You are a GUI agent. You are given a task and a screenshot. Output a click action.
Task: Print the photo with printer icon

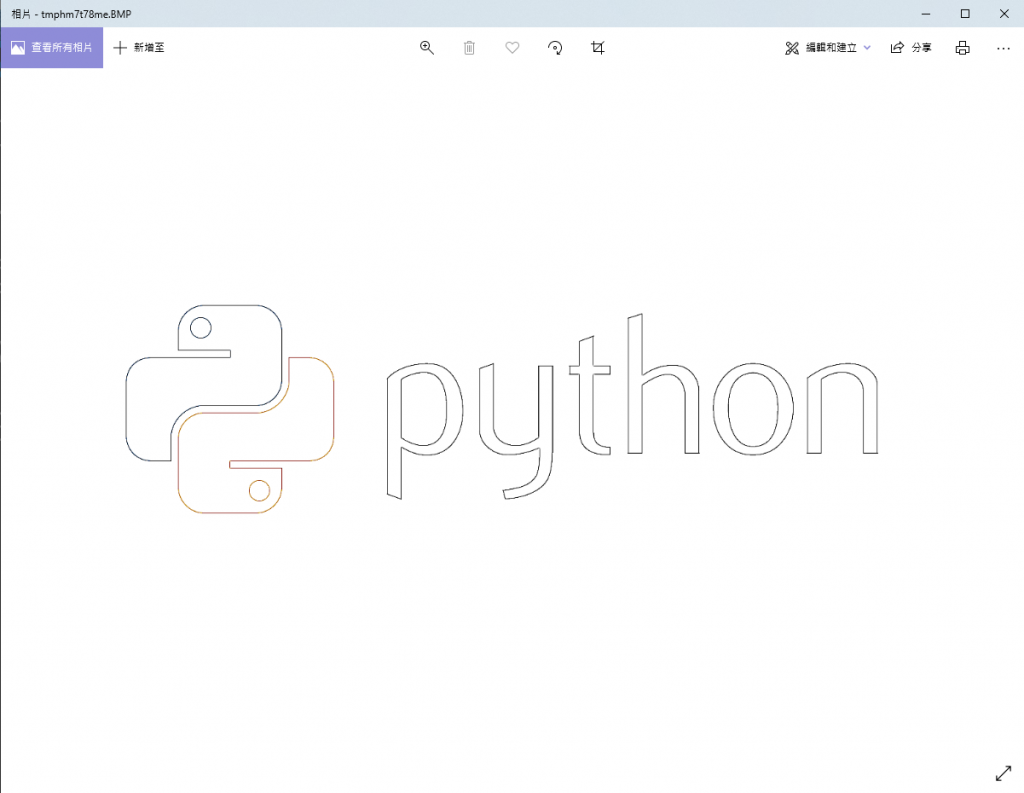click(x=962, y=48)
